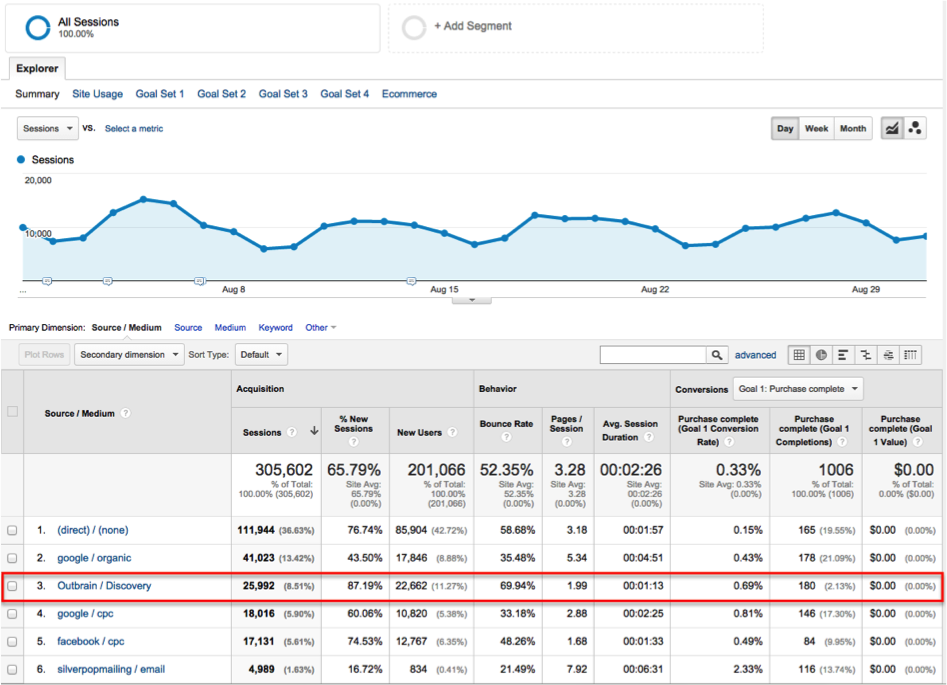Select the data table view icon
The width and height of the screenshot is (947, 685).
tap(799, 355)
